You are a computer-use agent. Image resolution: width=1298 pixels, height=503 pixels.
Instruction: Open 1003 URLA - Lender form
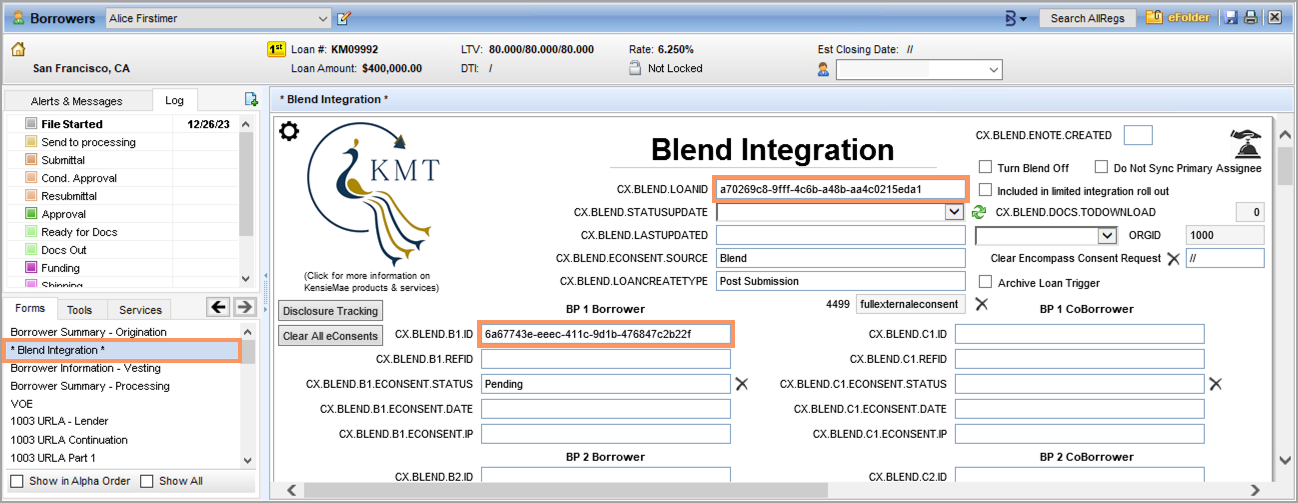click(60, 421)
